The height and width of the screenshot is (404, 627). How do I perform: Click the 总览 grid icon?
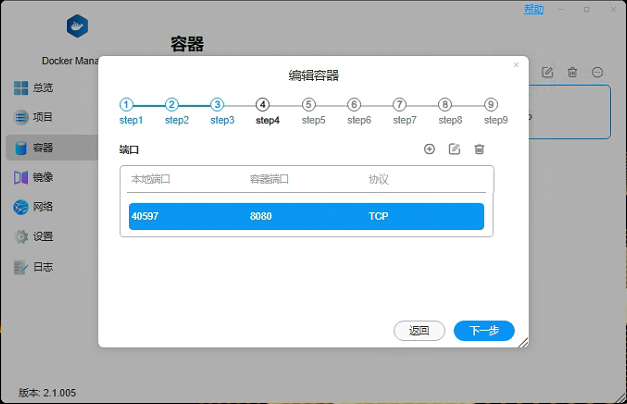(21, 88)
